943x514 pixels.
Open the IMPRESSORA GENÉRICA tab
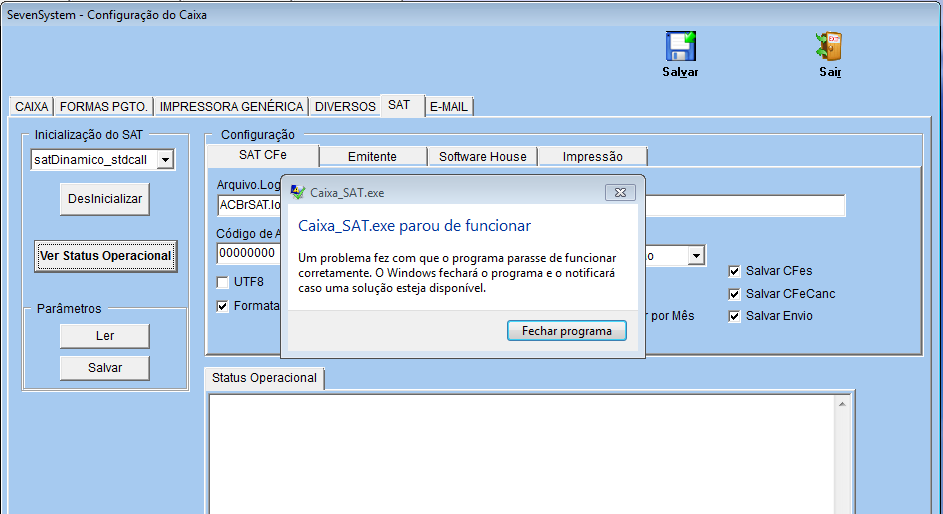tap(232, 106)
